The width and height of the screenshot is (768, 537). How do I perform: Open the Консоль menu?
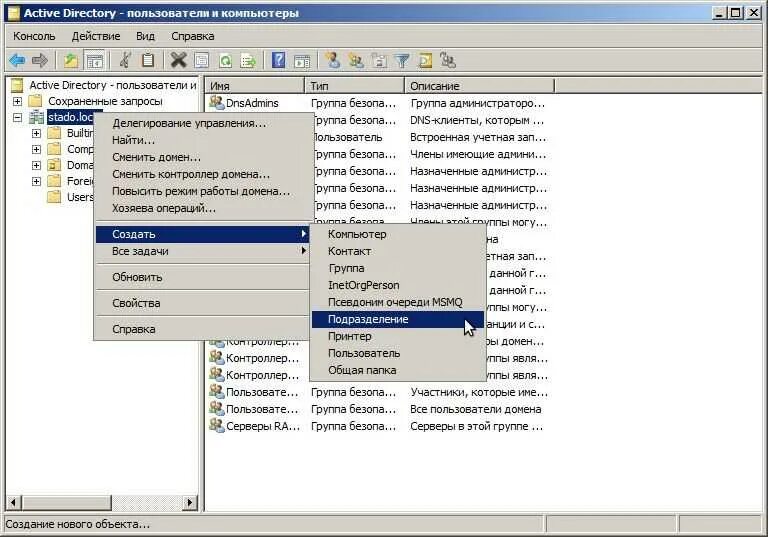pos(34,36)
